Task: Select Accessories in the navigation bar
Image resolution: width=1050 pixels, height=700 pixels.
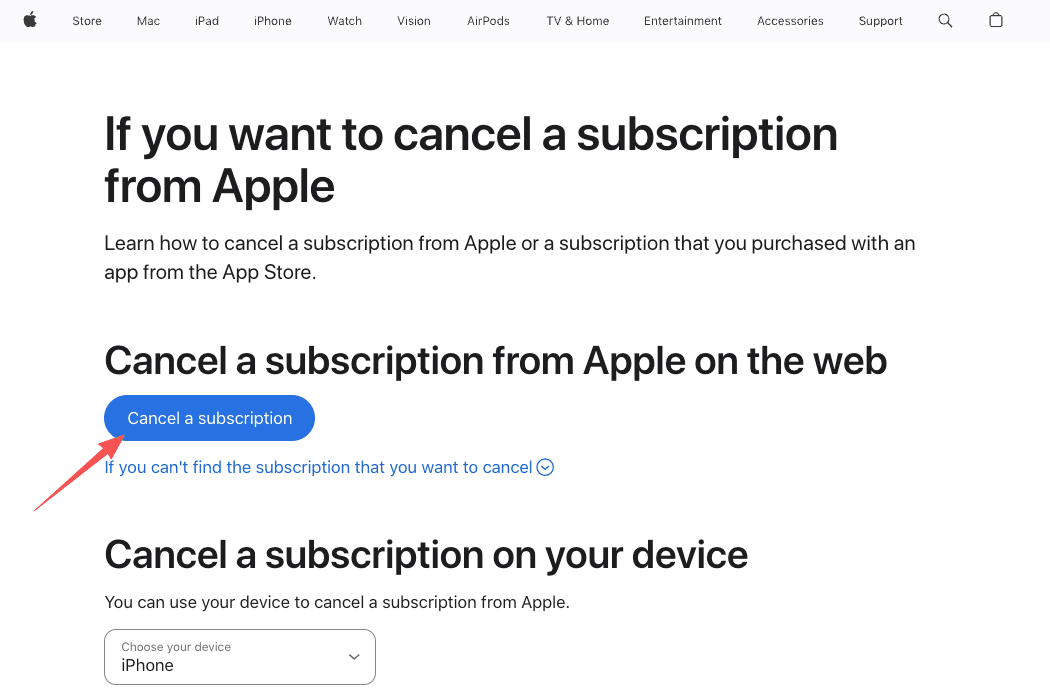Action: coord(790,20)
